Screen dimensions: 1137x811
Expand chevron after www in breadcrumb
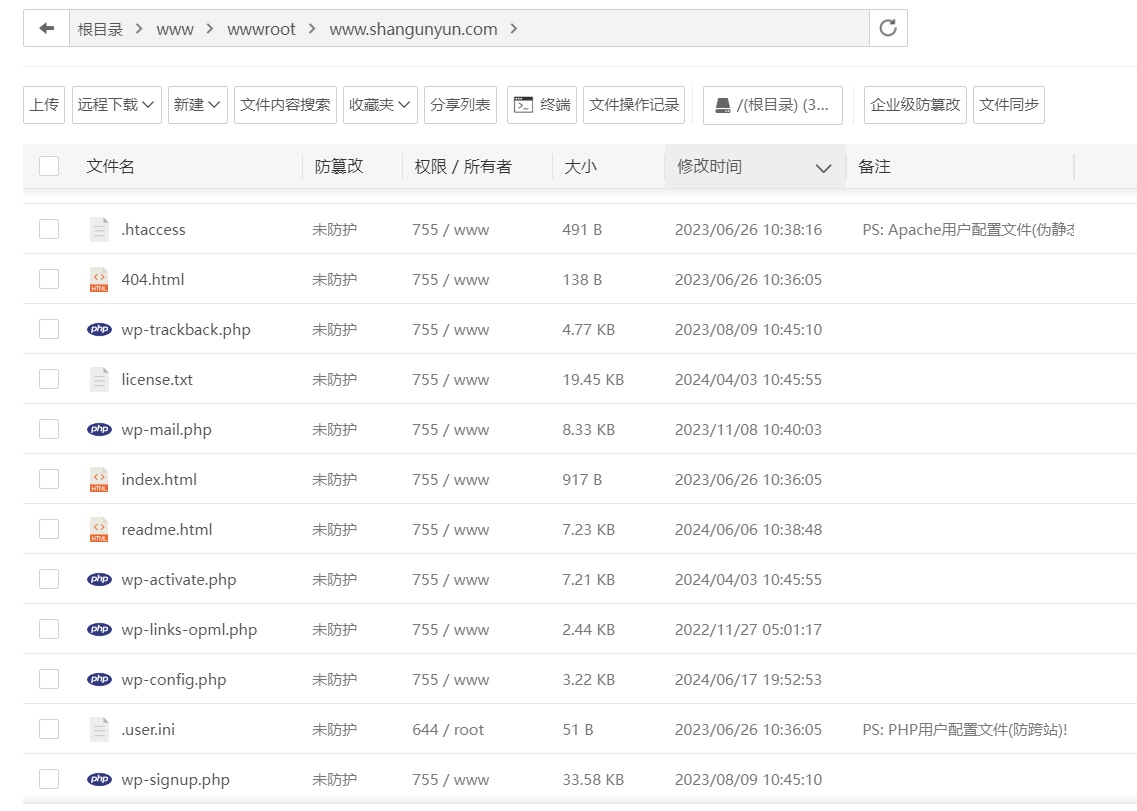point(210,29)
